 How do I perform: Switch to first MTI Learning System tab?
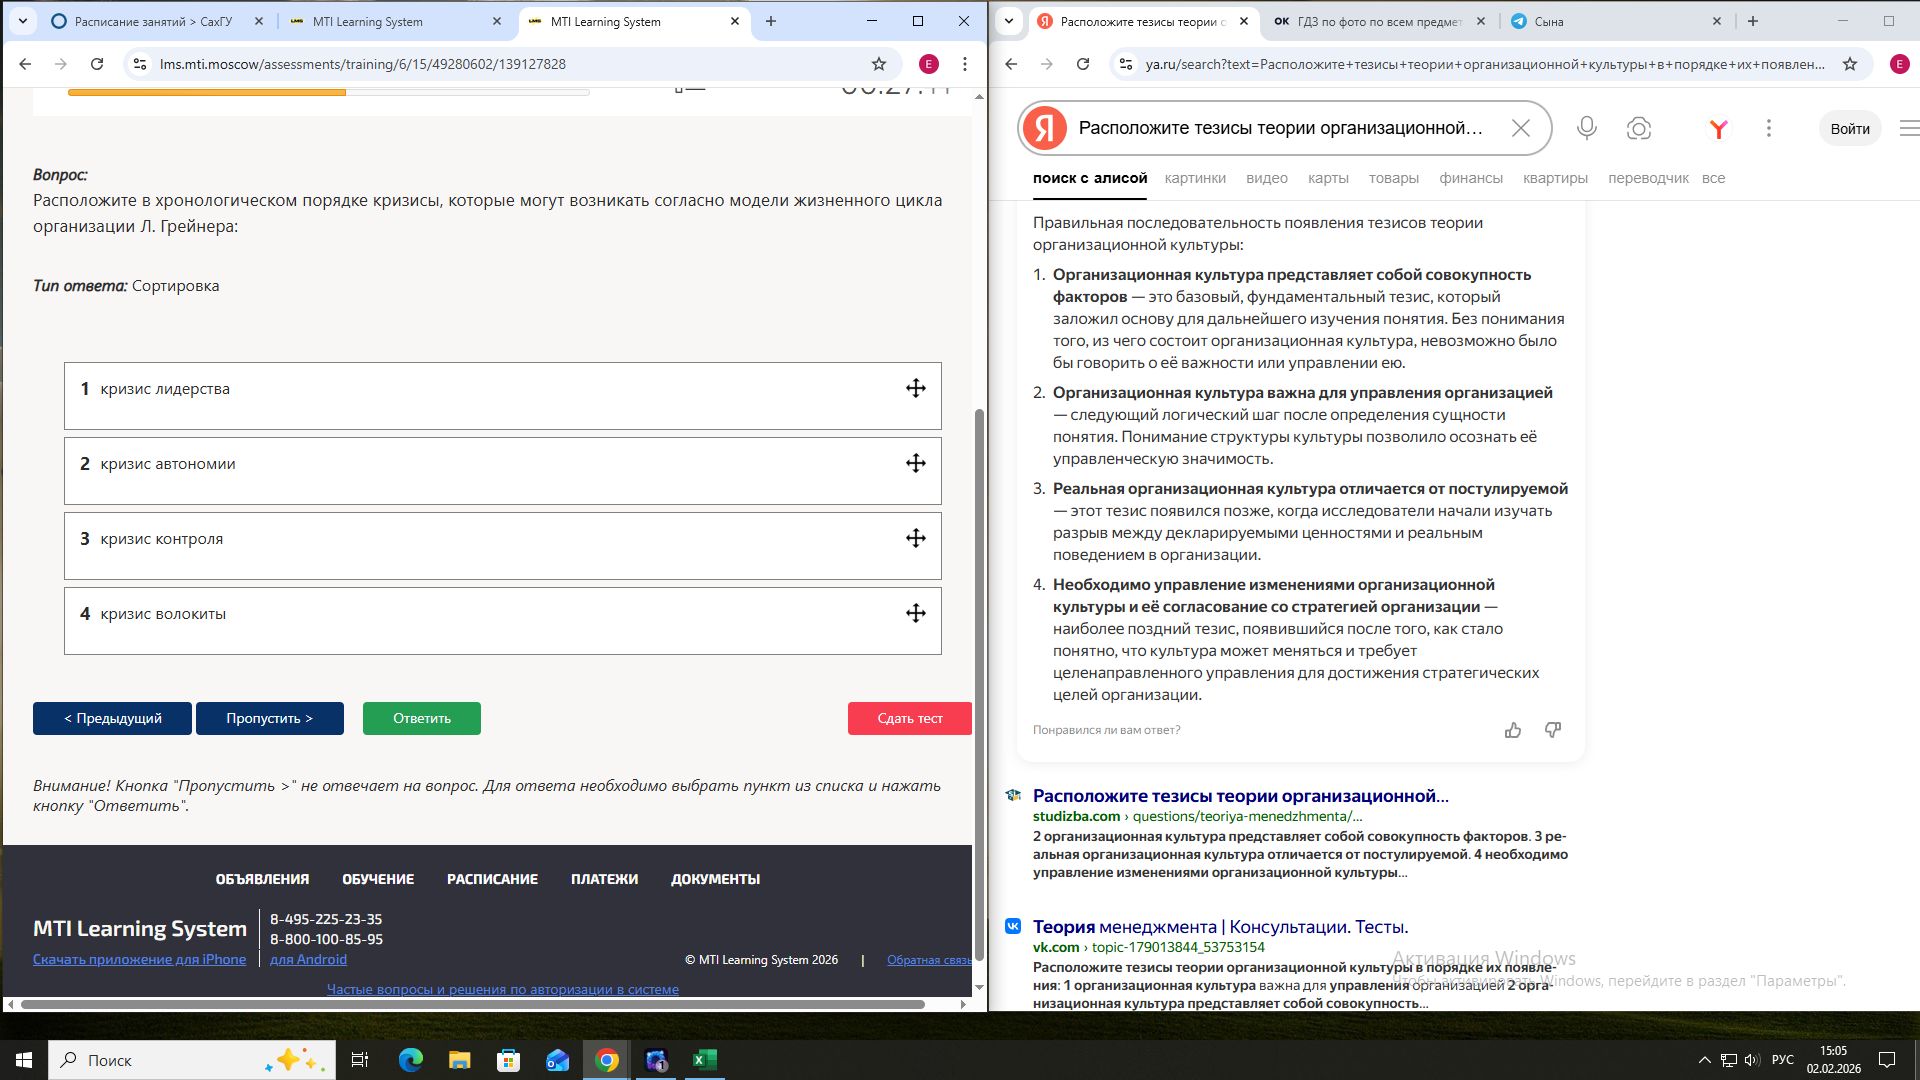pos(396,21)
